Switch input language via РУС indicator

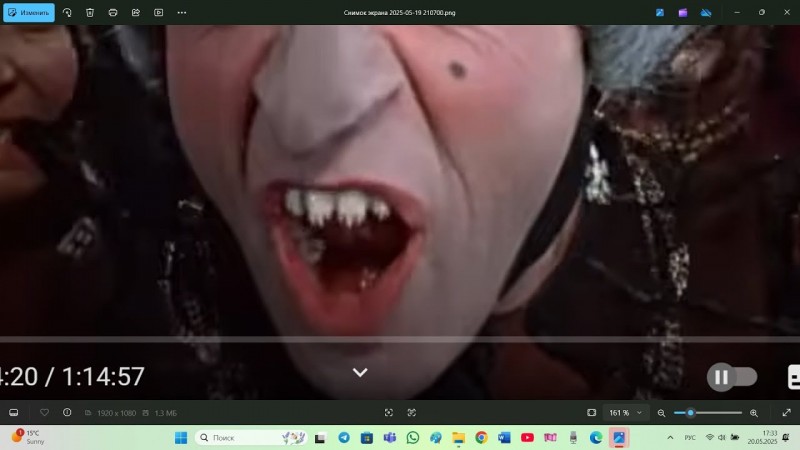(x=690, y=438)
